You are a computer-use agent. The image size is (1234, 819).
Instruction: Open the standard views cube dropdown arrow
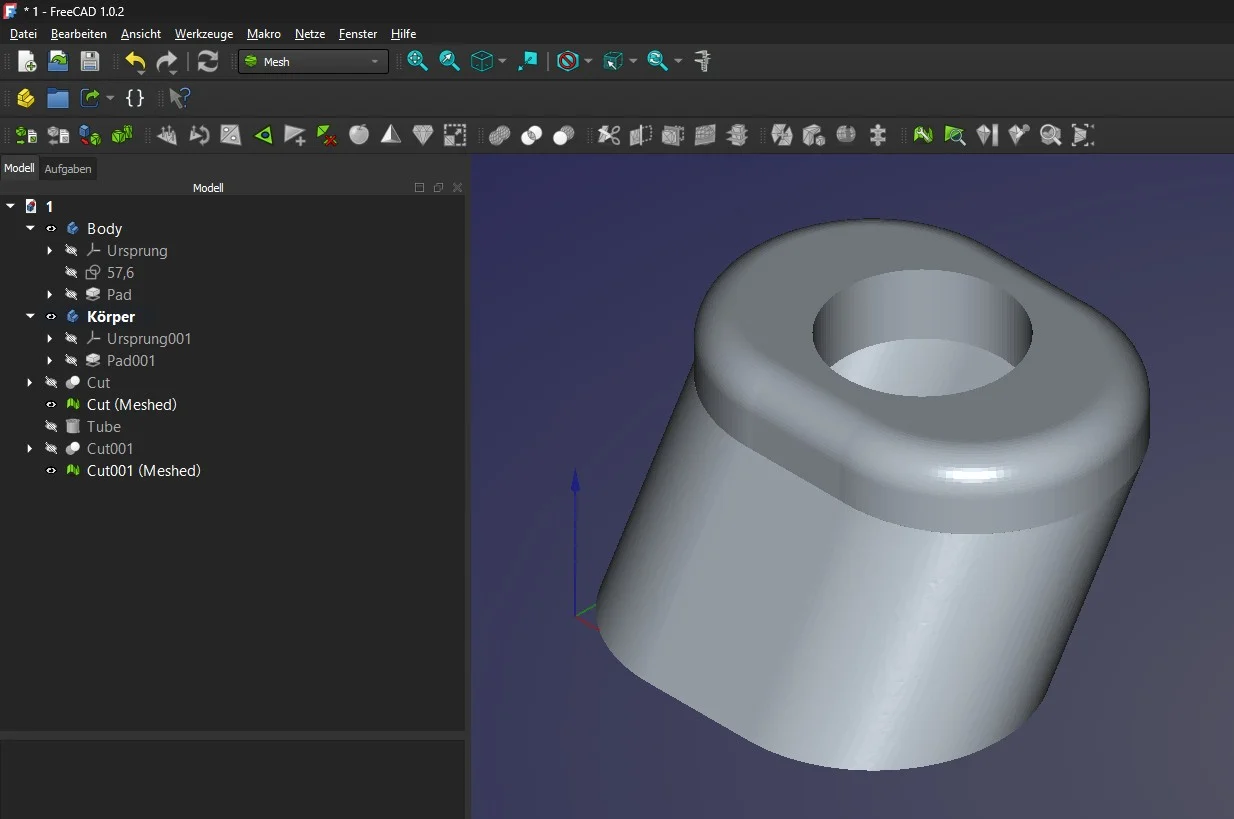pos(502,62)
